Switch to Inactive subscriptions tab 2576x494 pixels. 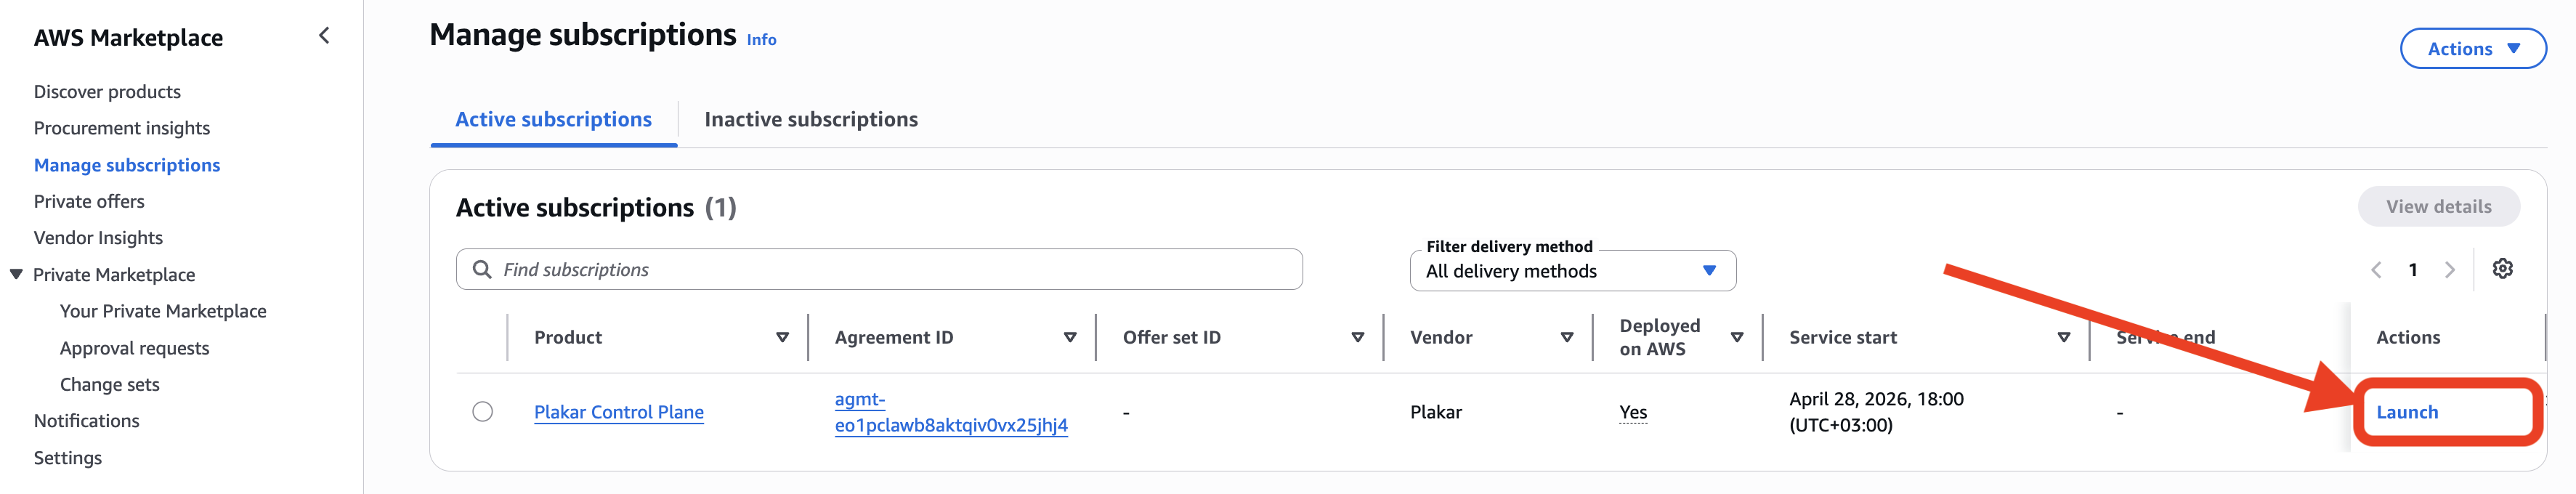tap(810, 120)
